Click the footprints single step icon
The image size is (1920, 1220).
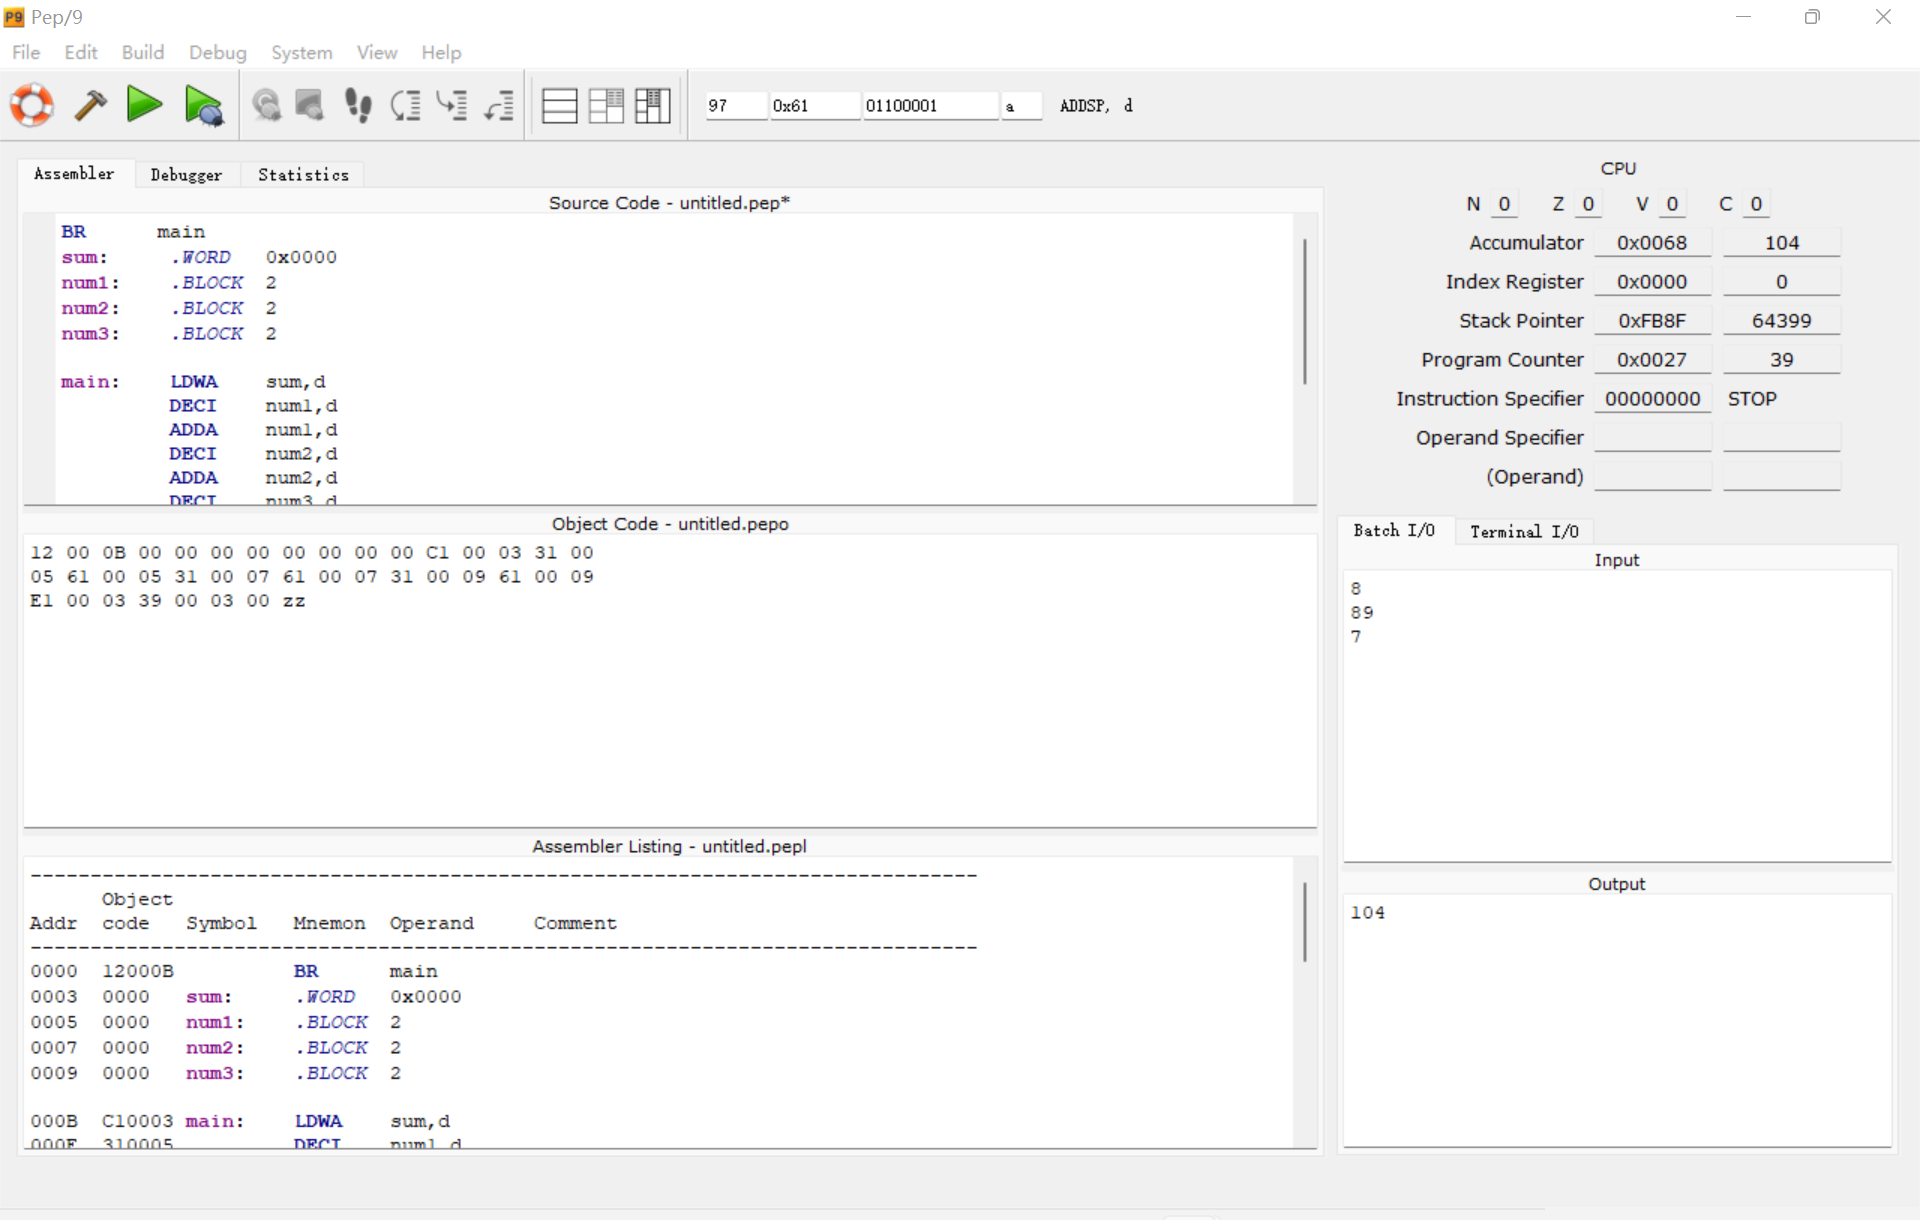tap(358, 105)
